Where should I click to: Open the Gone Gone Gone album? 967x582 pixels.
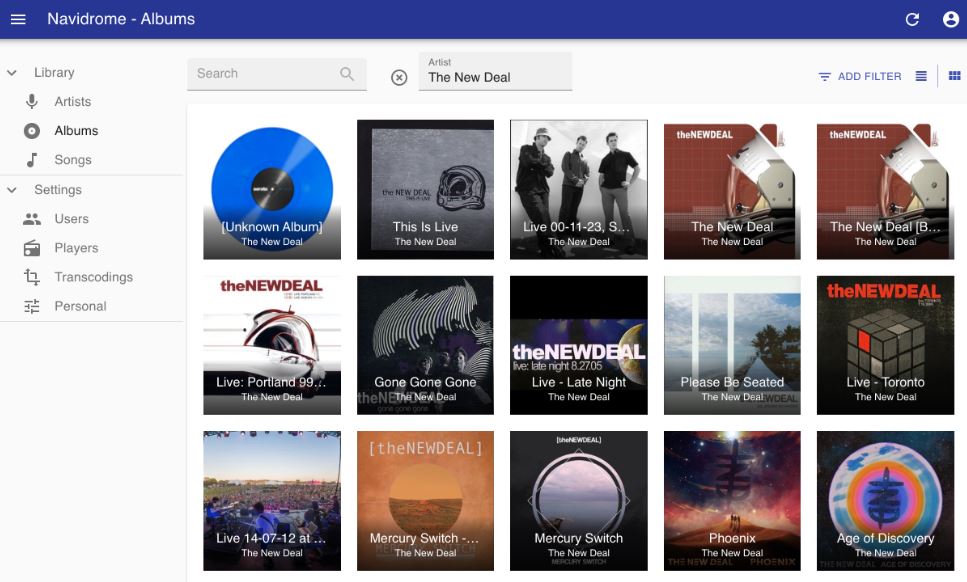(x=426, y=345)
